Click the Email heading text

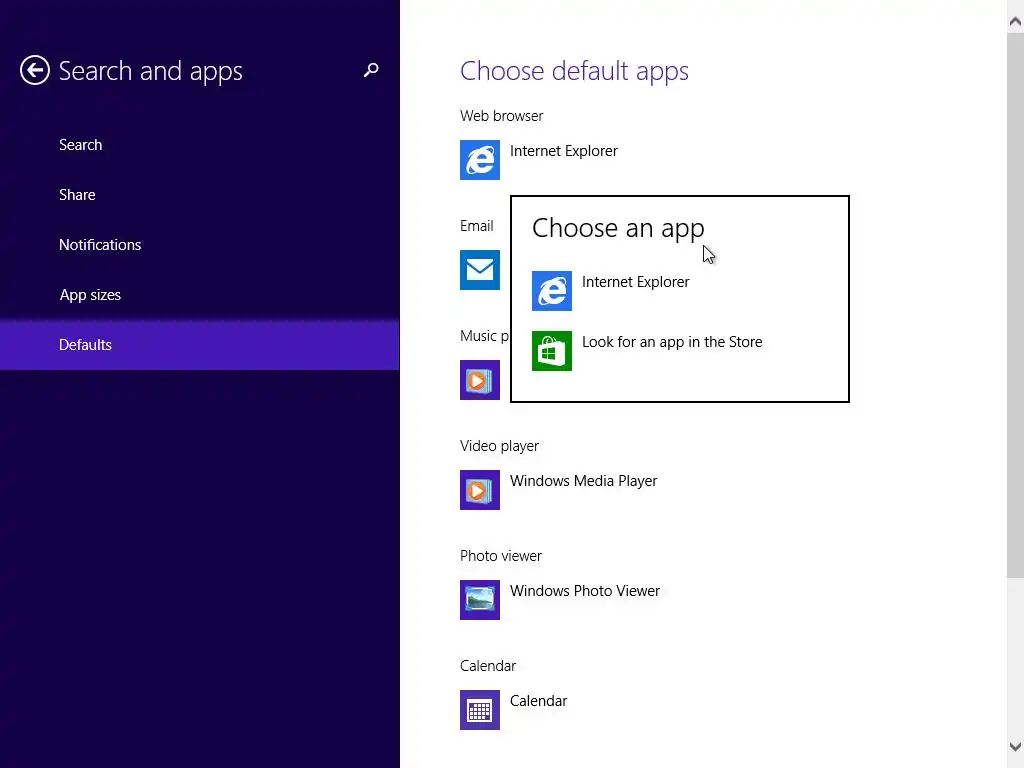click(476, 226)
